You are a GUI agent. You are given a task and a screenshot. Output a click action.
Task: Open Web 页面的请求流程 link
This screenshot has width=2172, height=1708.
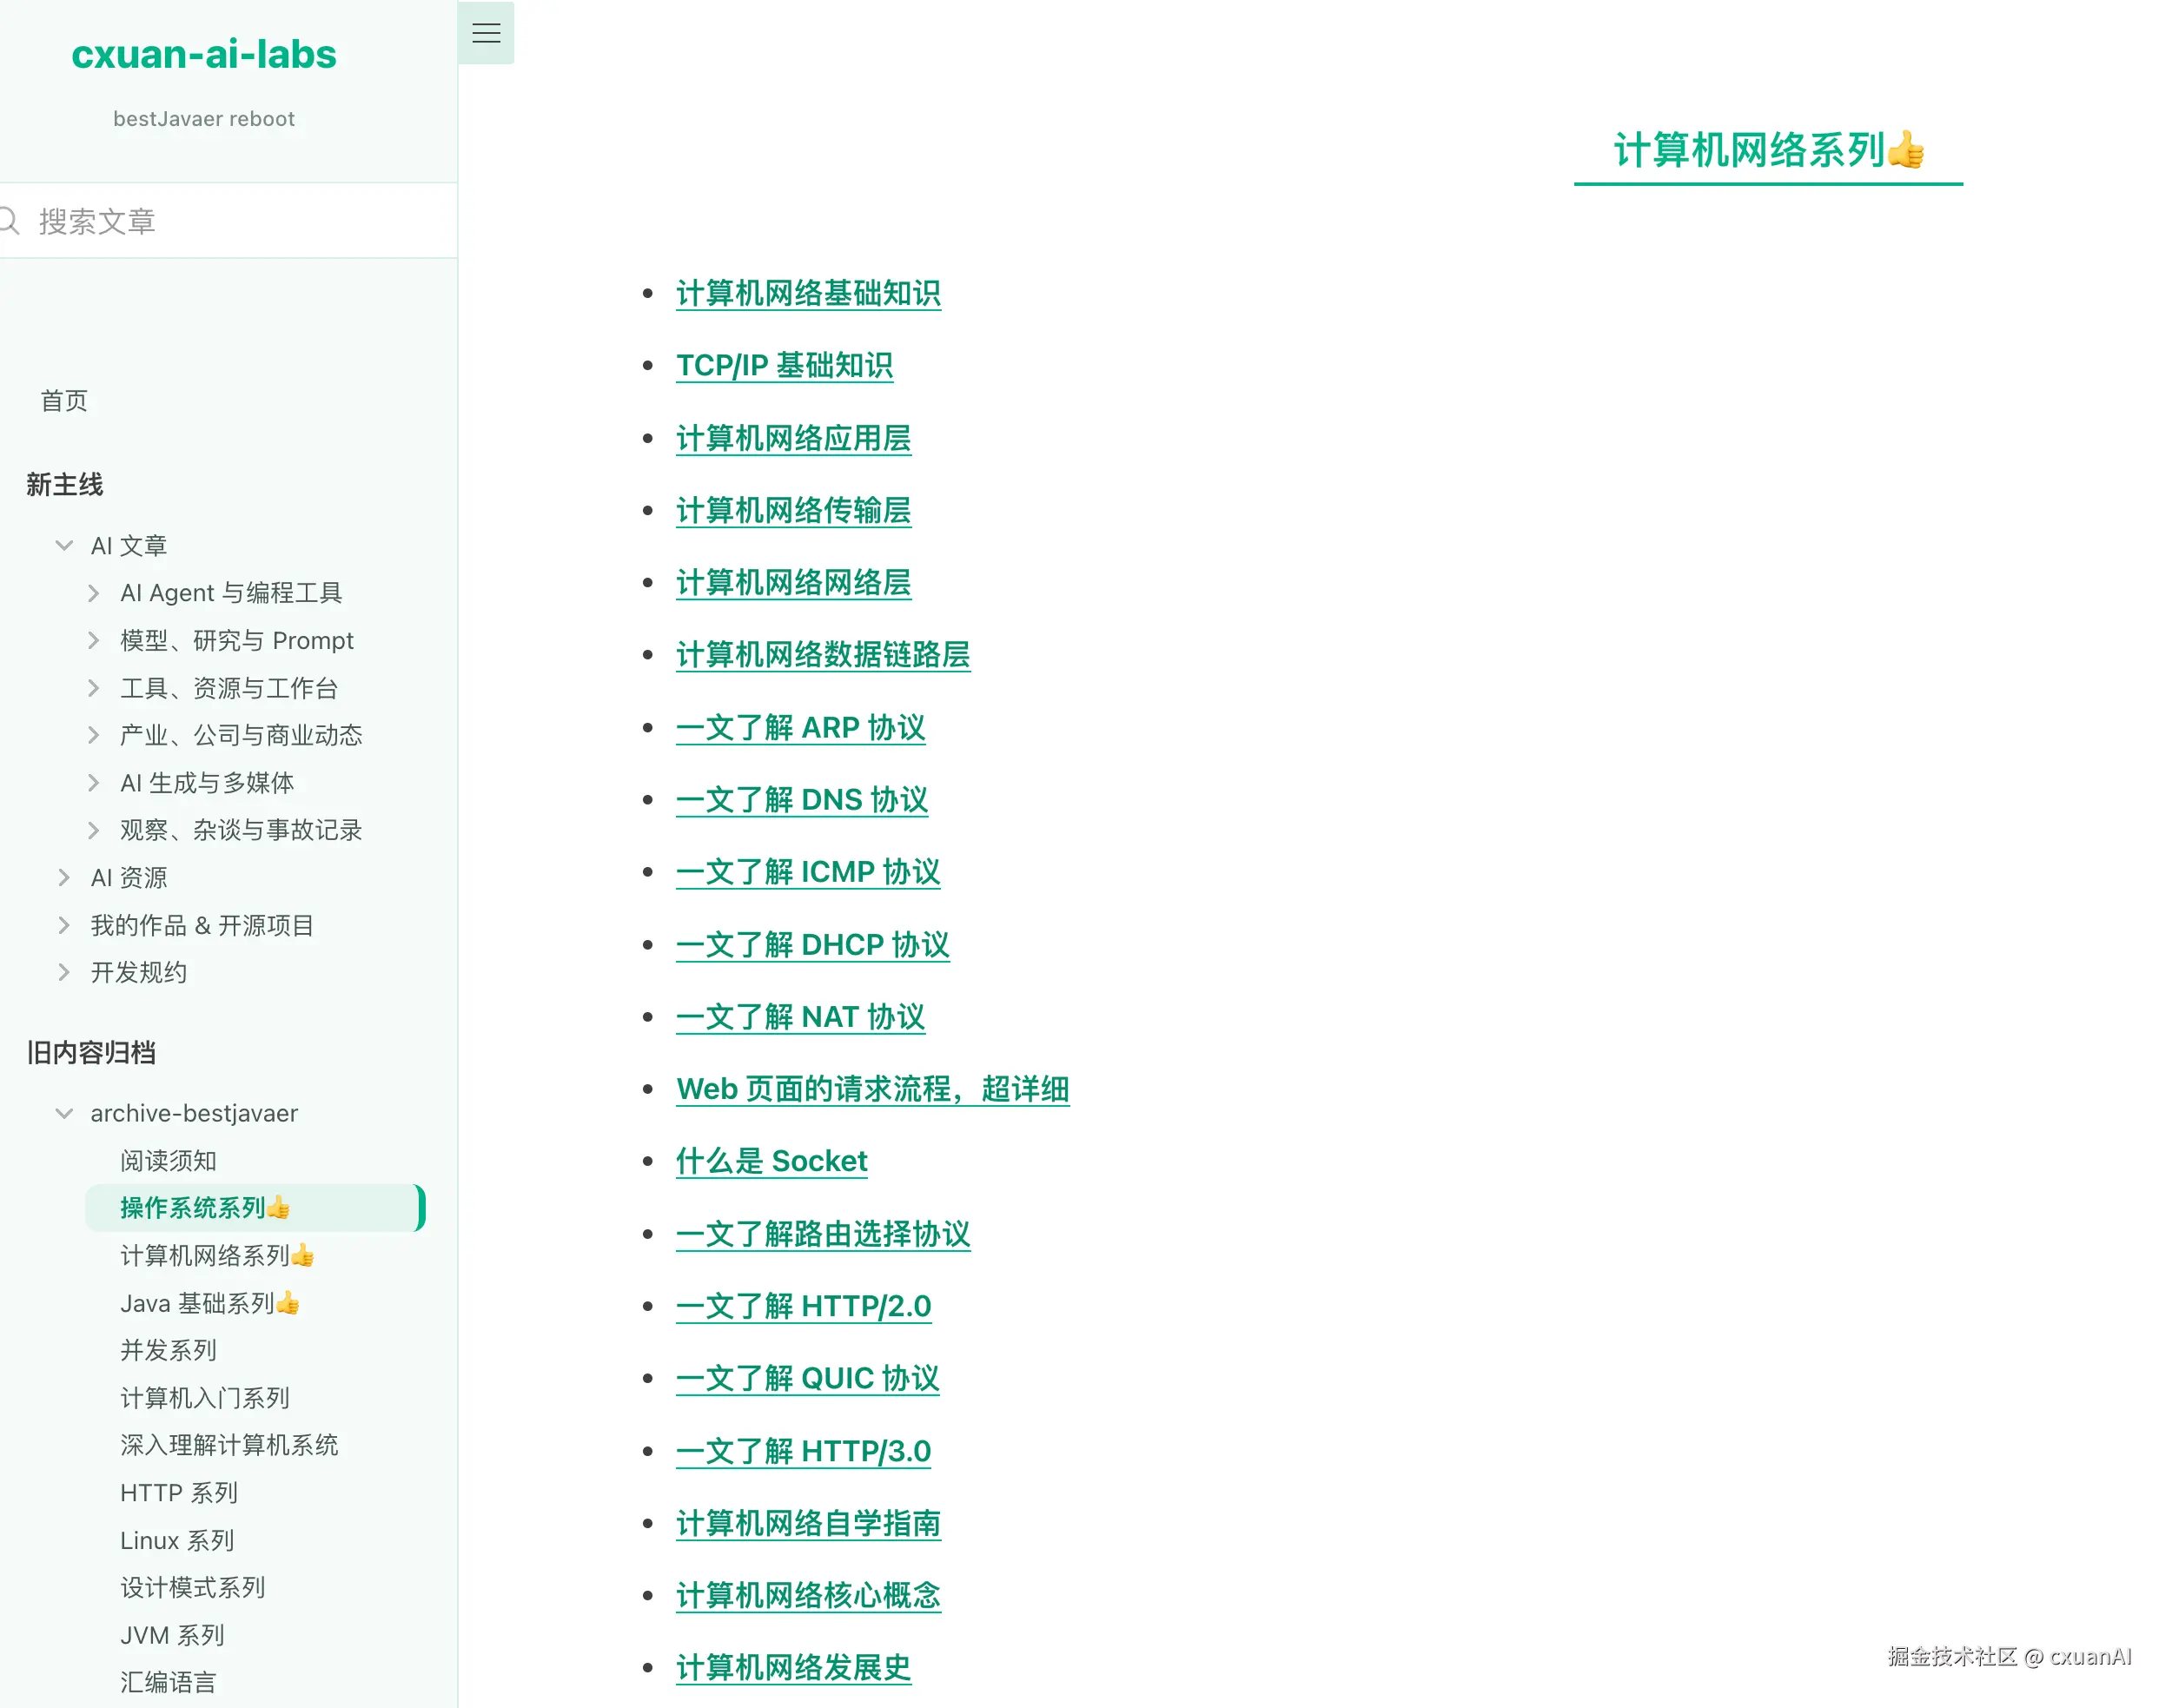[872, 1089]
